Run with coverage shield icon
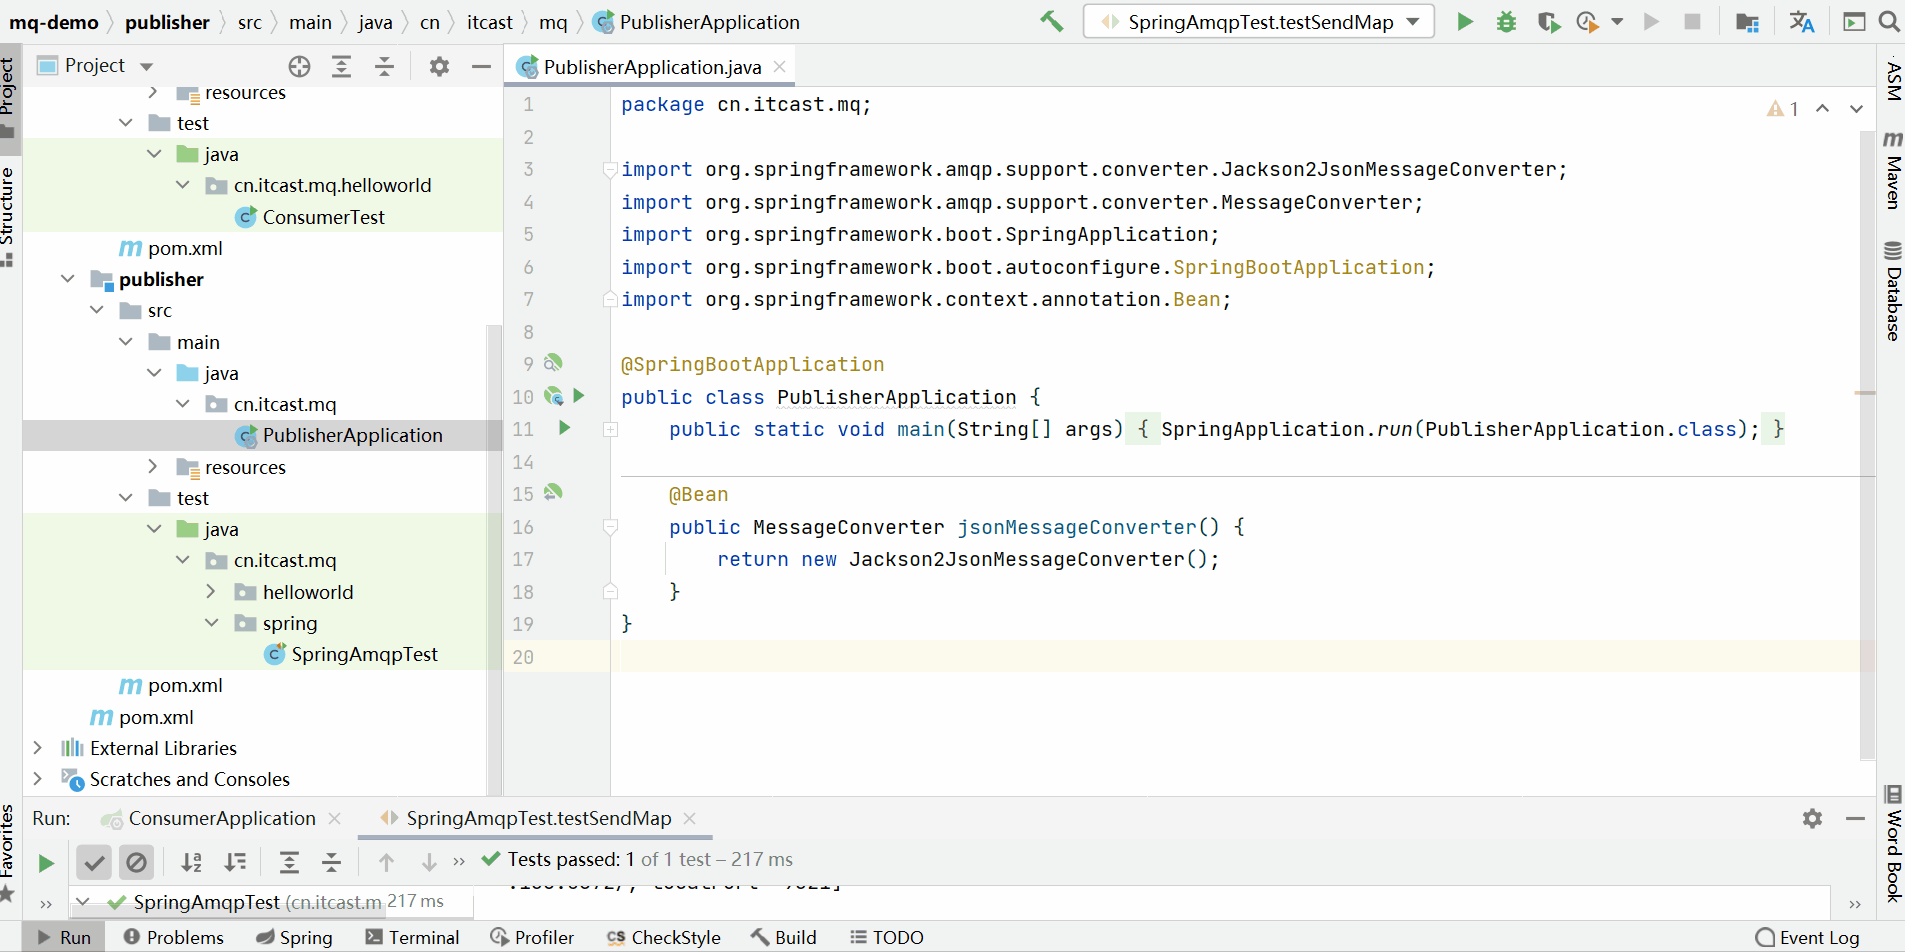The width and height of the screenshot is (1905, 952). click(x=1548, y=21)
